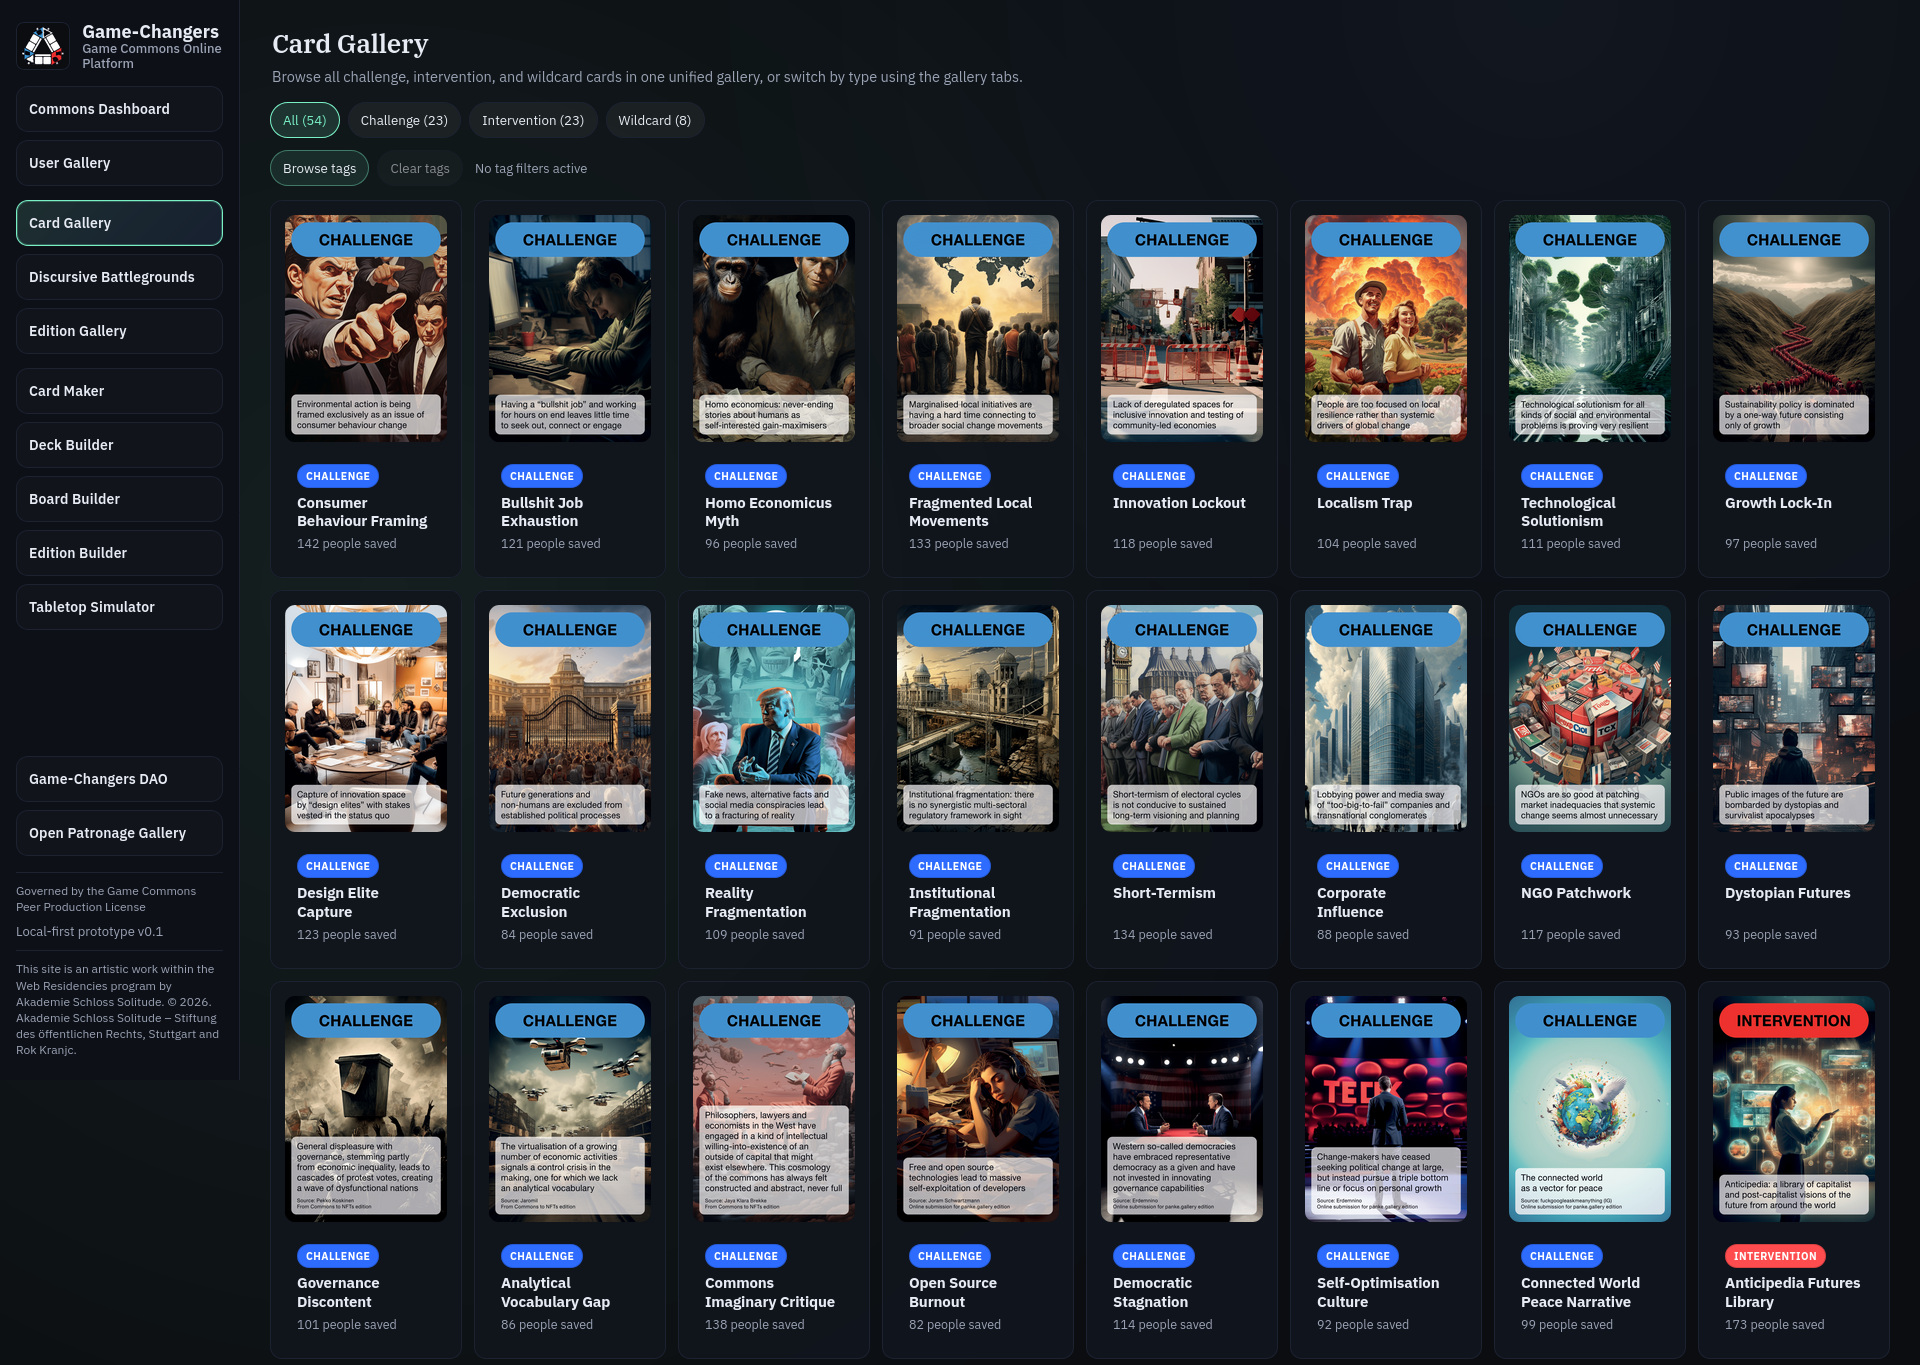
Task: Go to User Gallery
Action: coord(119,163)
